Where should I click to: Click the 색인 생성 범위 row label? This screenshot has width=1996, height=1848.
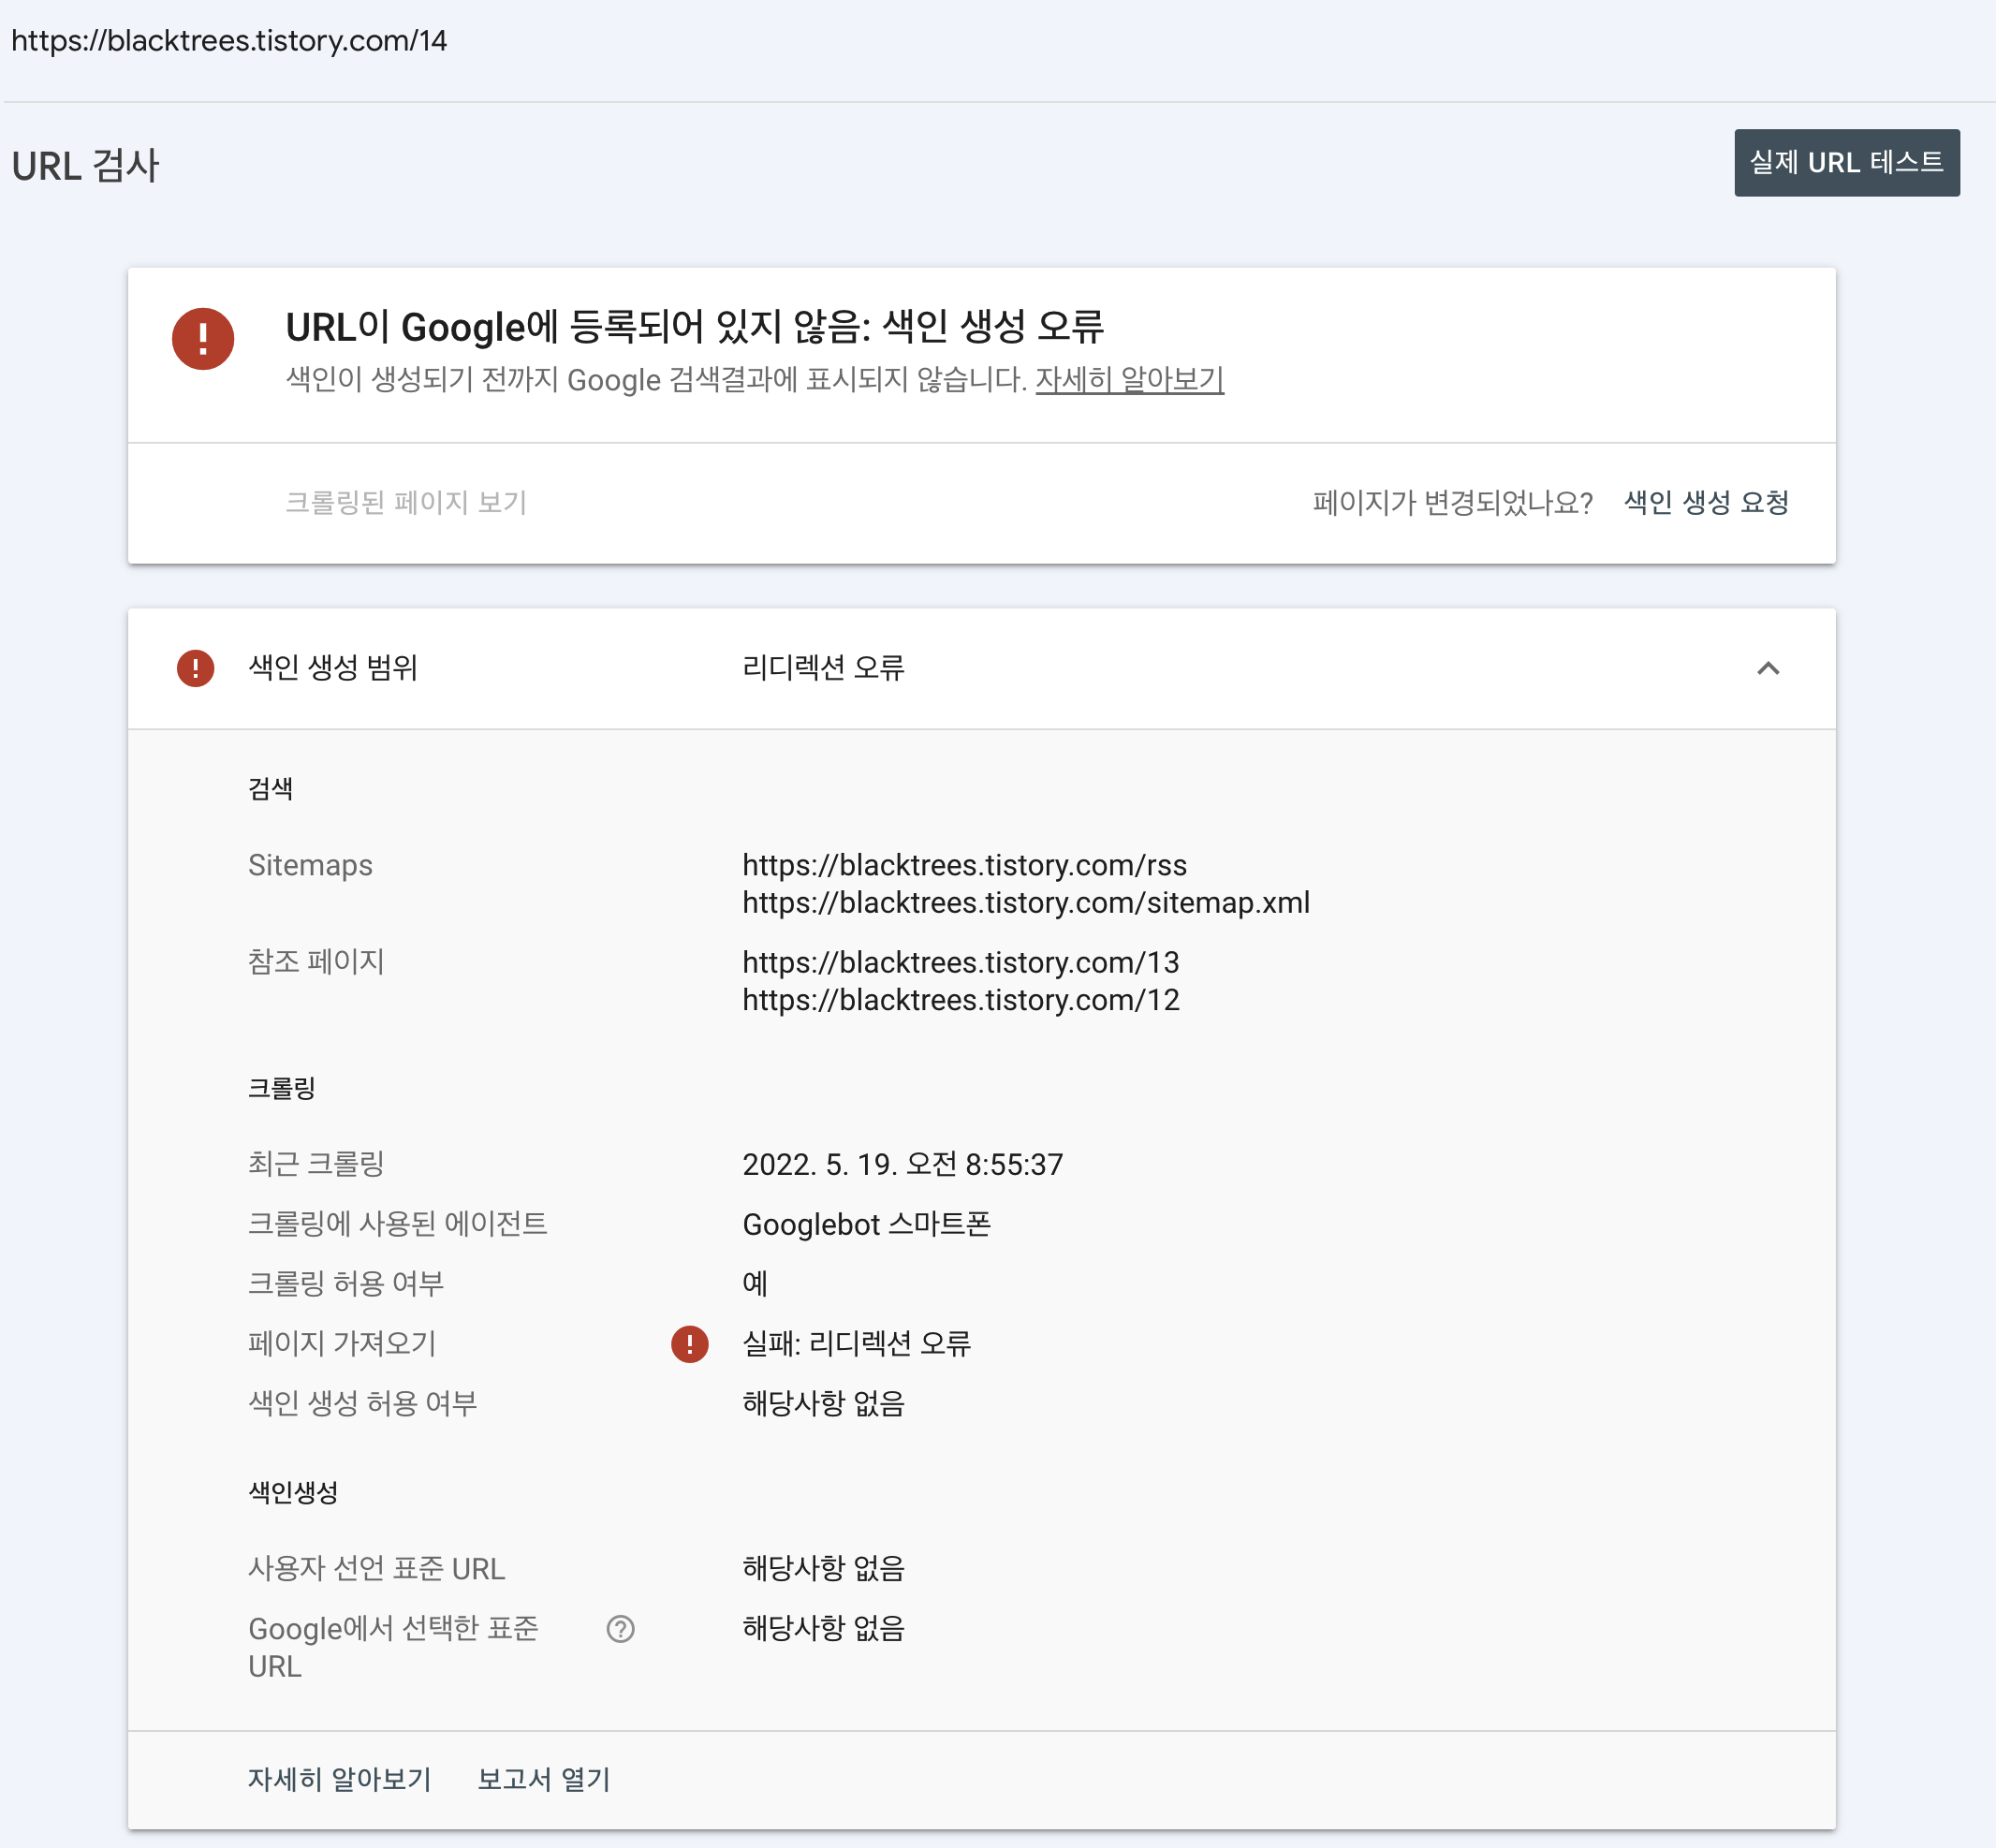[x=333, y=668]
